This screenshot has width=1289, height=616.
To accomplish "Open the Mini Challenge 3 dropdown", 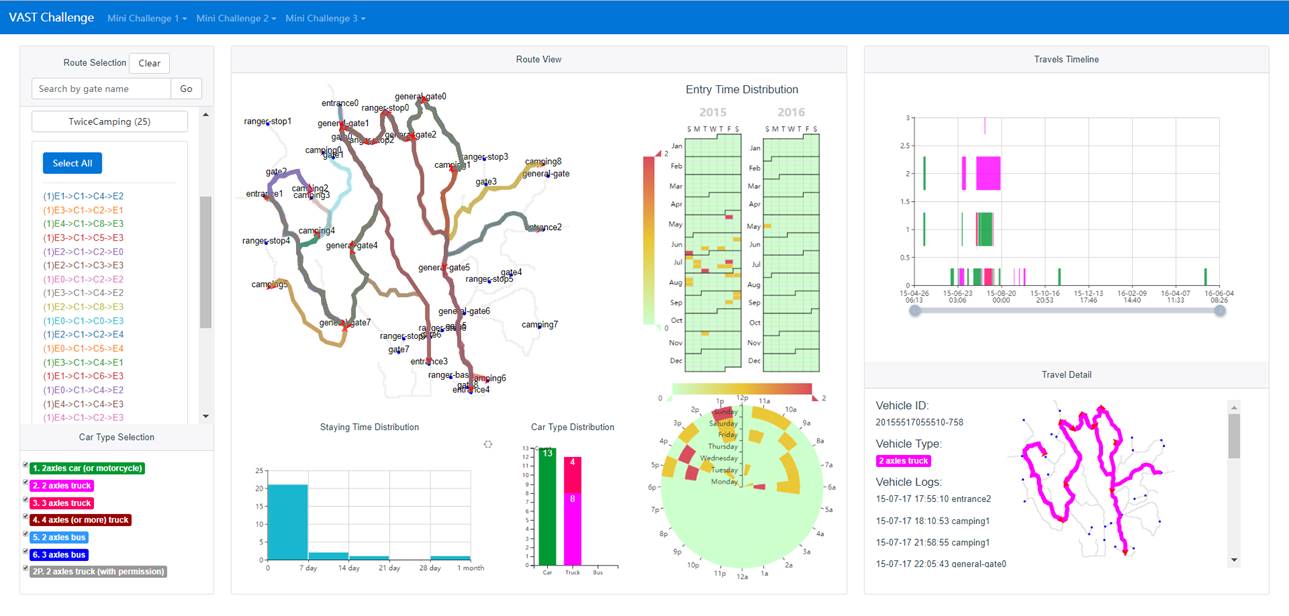I will 324,18.
